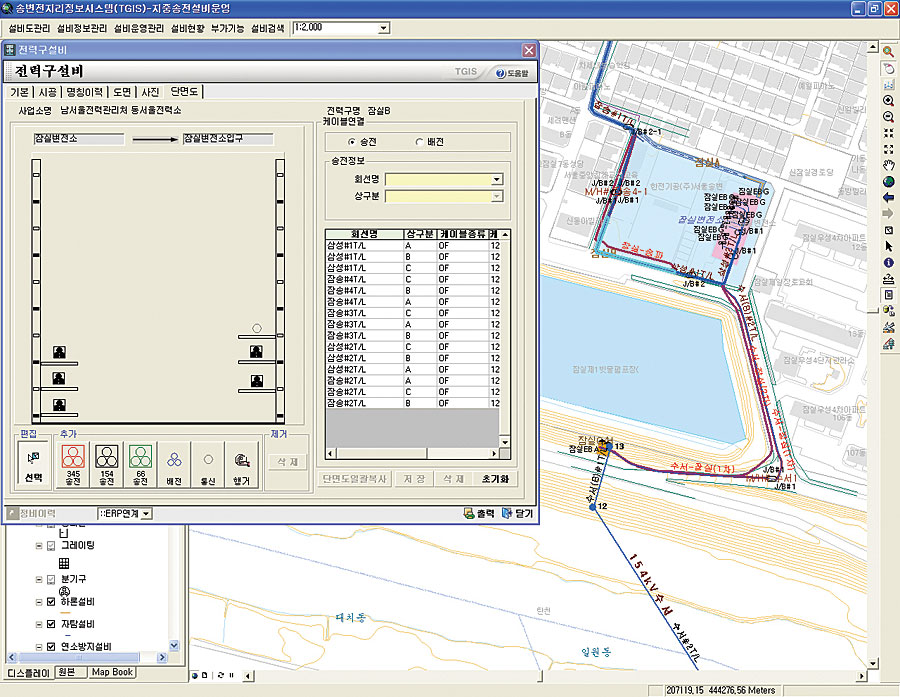Collapse the 그레이팅 tree node

[x=38, y=545]
